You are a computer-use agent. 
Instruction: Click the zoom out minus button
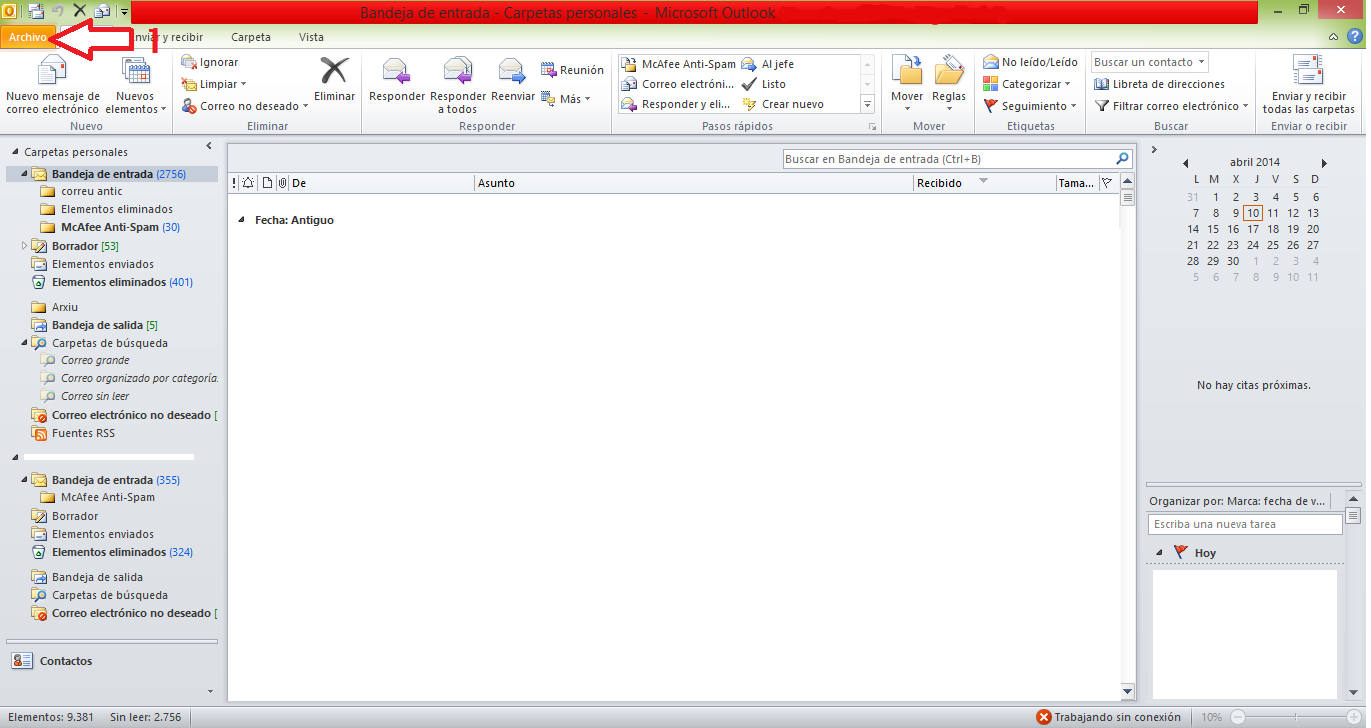[1238, 717]
